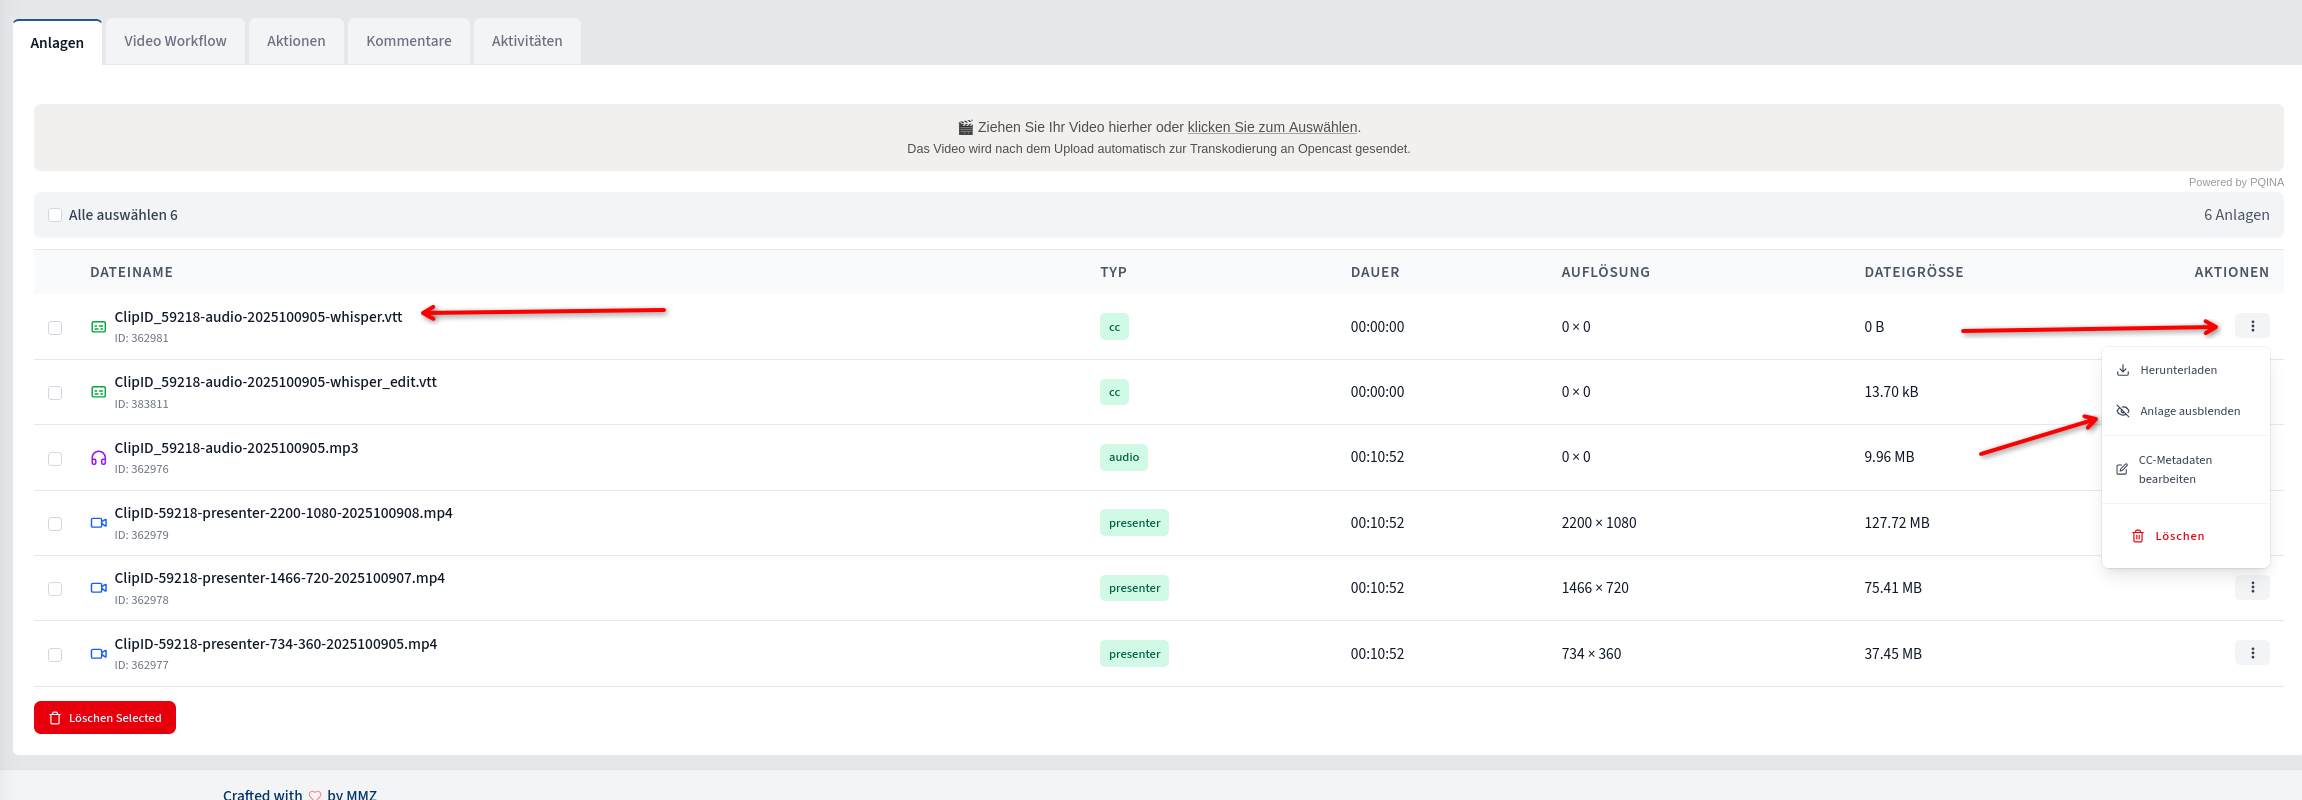Screen dimensions: 2302x800
Task: Click video camera icon for 2200-1080 mp4
Action: point(98,523)
